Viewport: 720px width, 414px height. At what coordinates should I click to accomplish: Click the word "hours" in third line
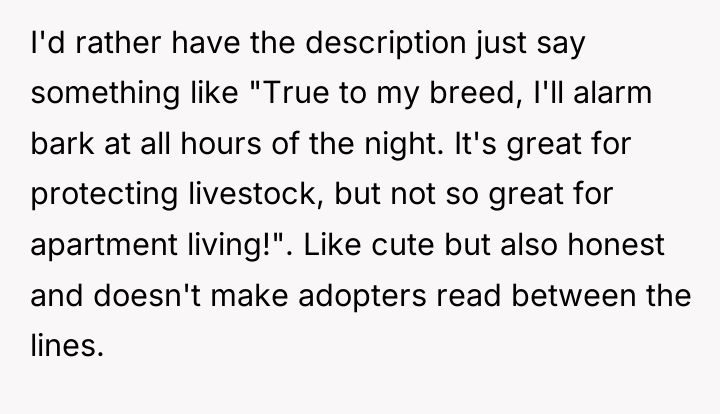[221, 144]
